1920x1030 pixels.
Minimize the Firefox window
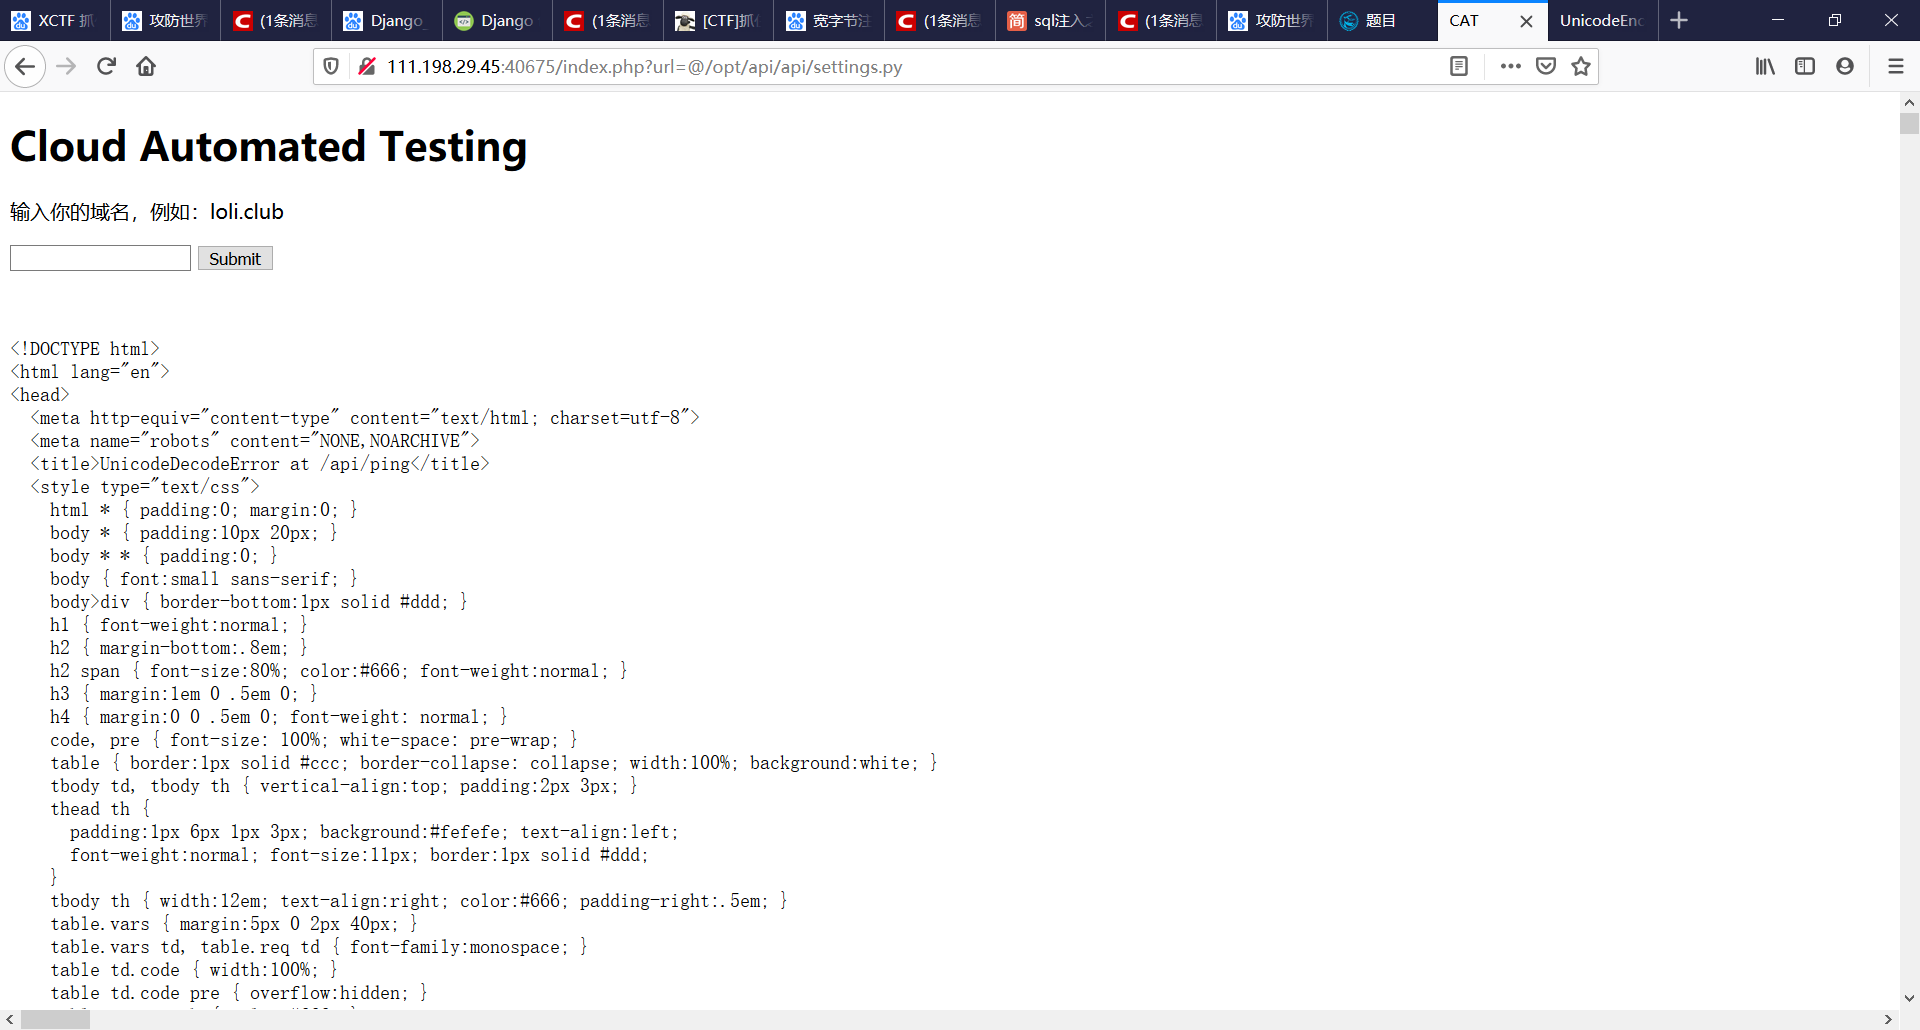[x=1778, y=20]
